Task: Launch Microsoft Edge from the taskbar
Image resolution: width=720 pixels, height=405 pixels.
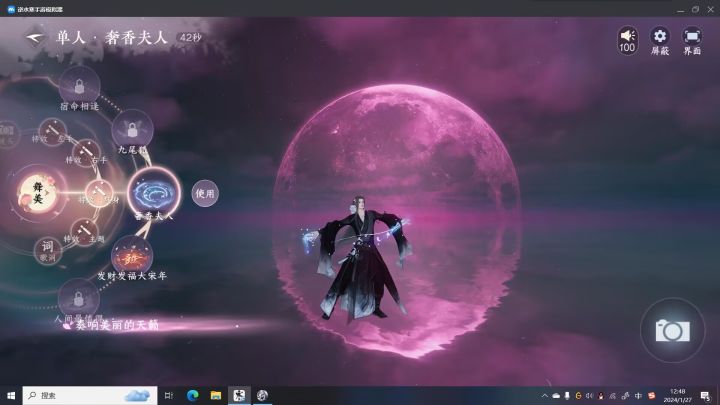Action: [x=192, y=395]
